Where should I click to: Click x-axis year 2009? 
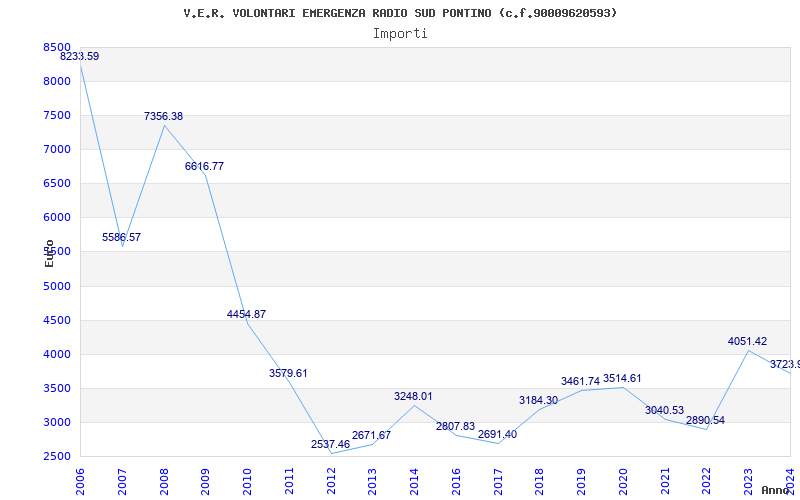tap(206, 482)
